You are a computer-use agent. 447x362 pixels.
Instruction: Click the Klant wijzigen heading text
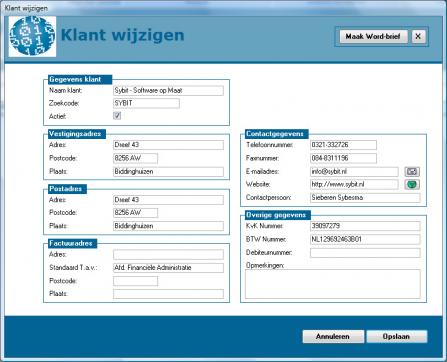(x=122, y=35)
